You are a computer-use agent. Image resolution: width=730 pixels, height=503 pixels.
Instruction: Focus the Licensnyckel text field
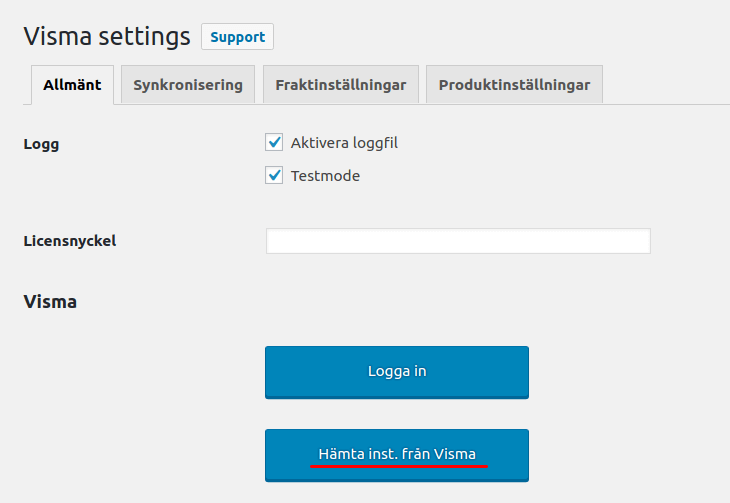tap(458, 241)
